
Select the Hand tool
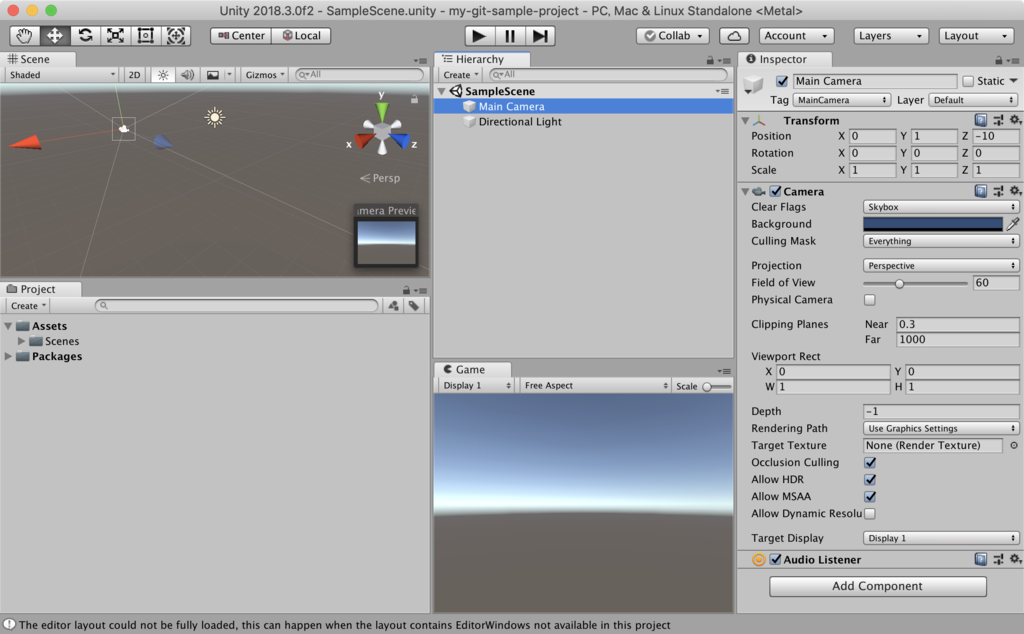pyautogui.click(x=25, y=35)
